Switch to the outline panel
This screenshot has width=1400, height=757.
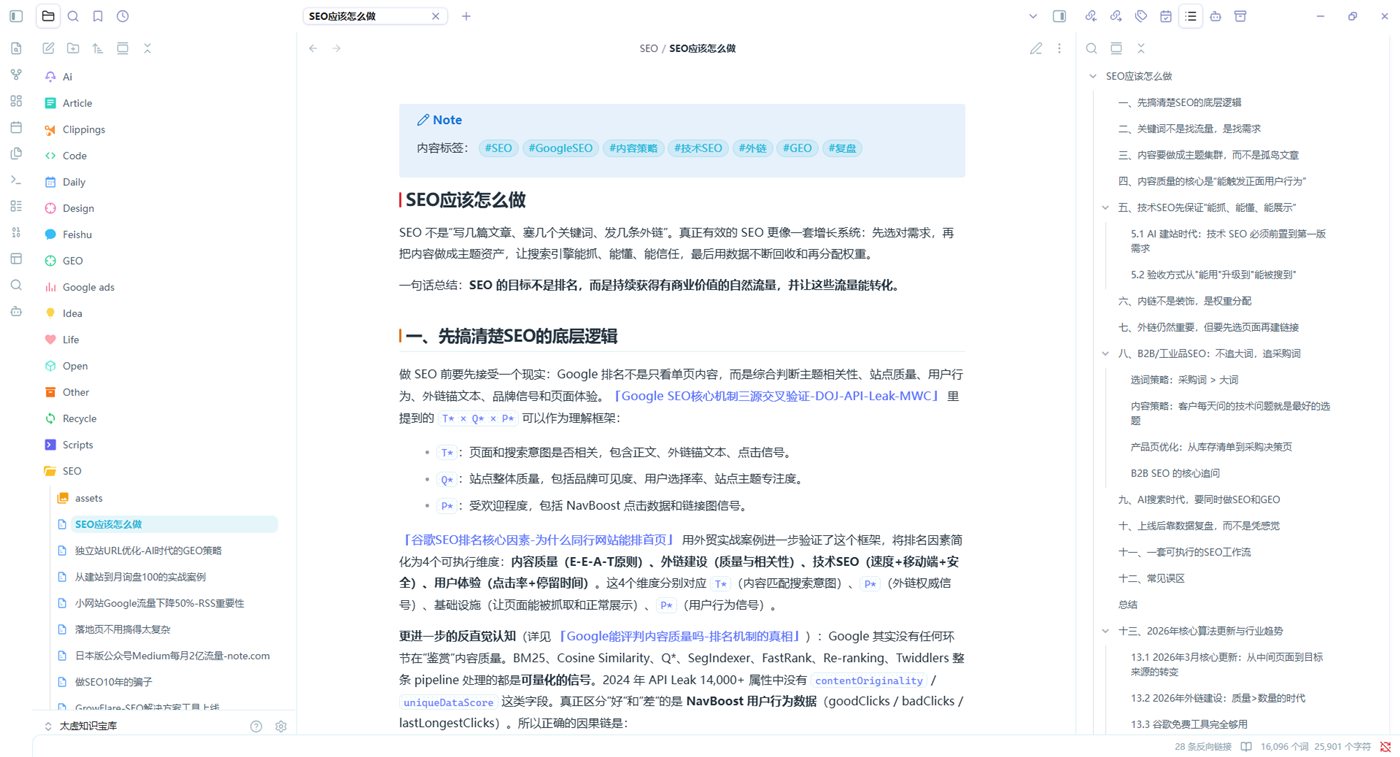click(1190, 16)
